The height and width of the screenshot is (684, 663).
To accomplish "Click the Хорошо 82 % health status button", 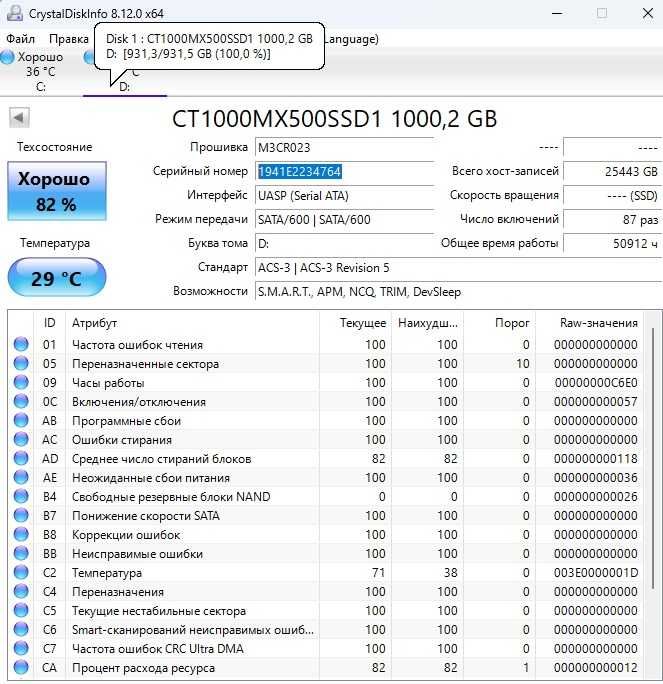I will coord(57,191).
